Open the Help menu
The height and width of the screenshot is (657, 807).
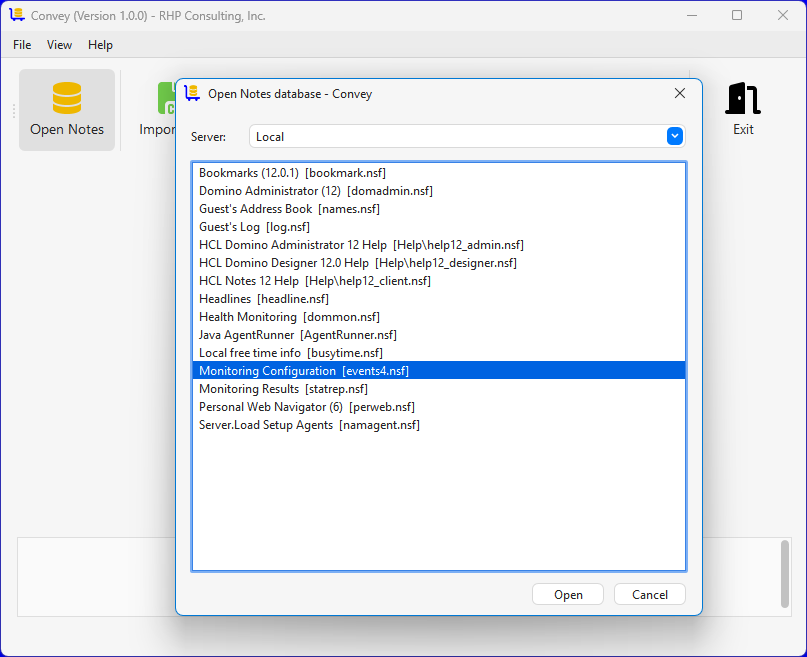pos(100,45)
